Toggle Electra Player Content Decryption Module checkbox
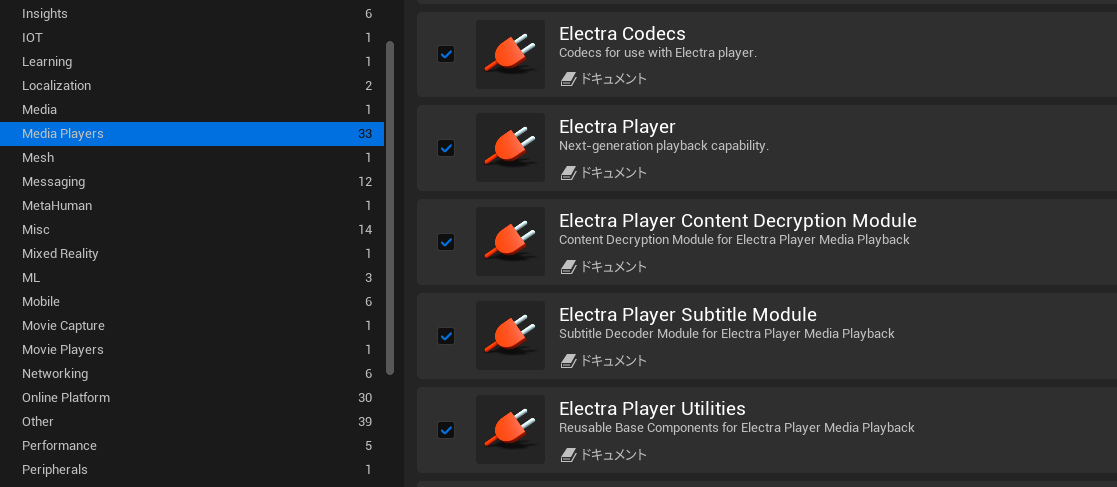This screenshot has height=487, width=1117. (446, 242)
